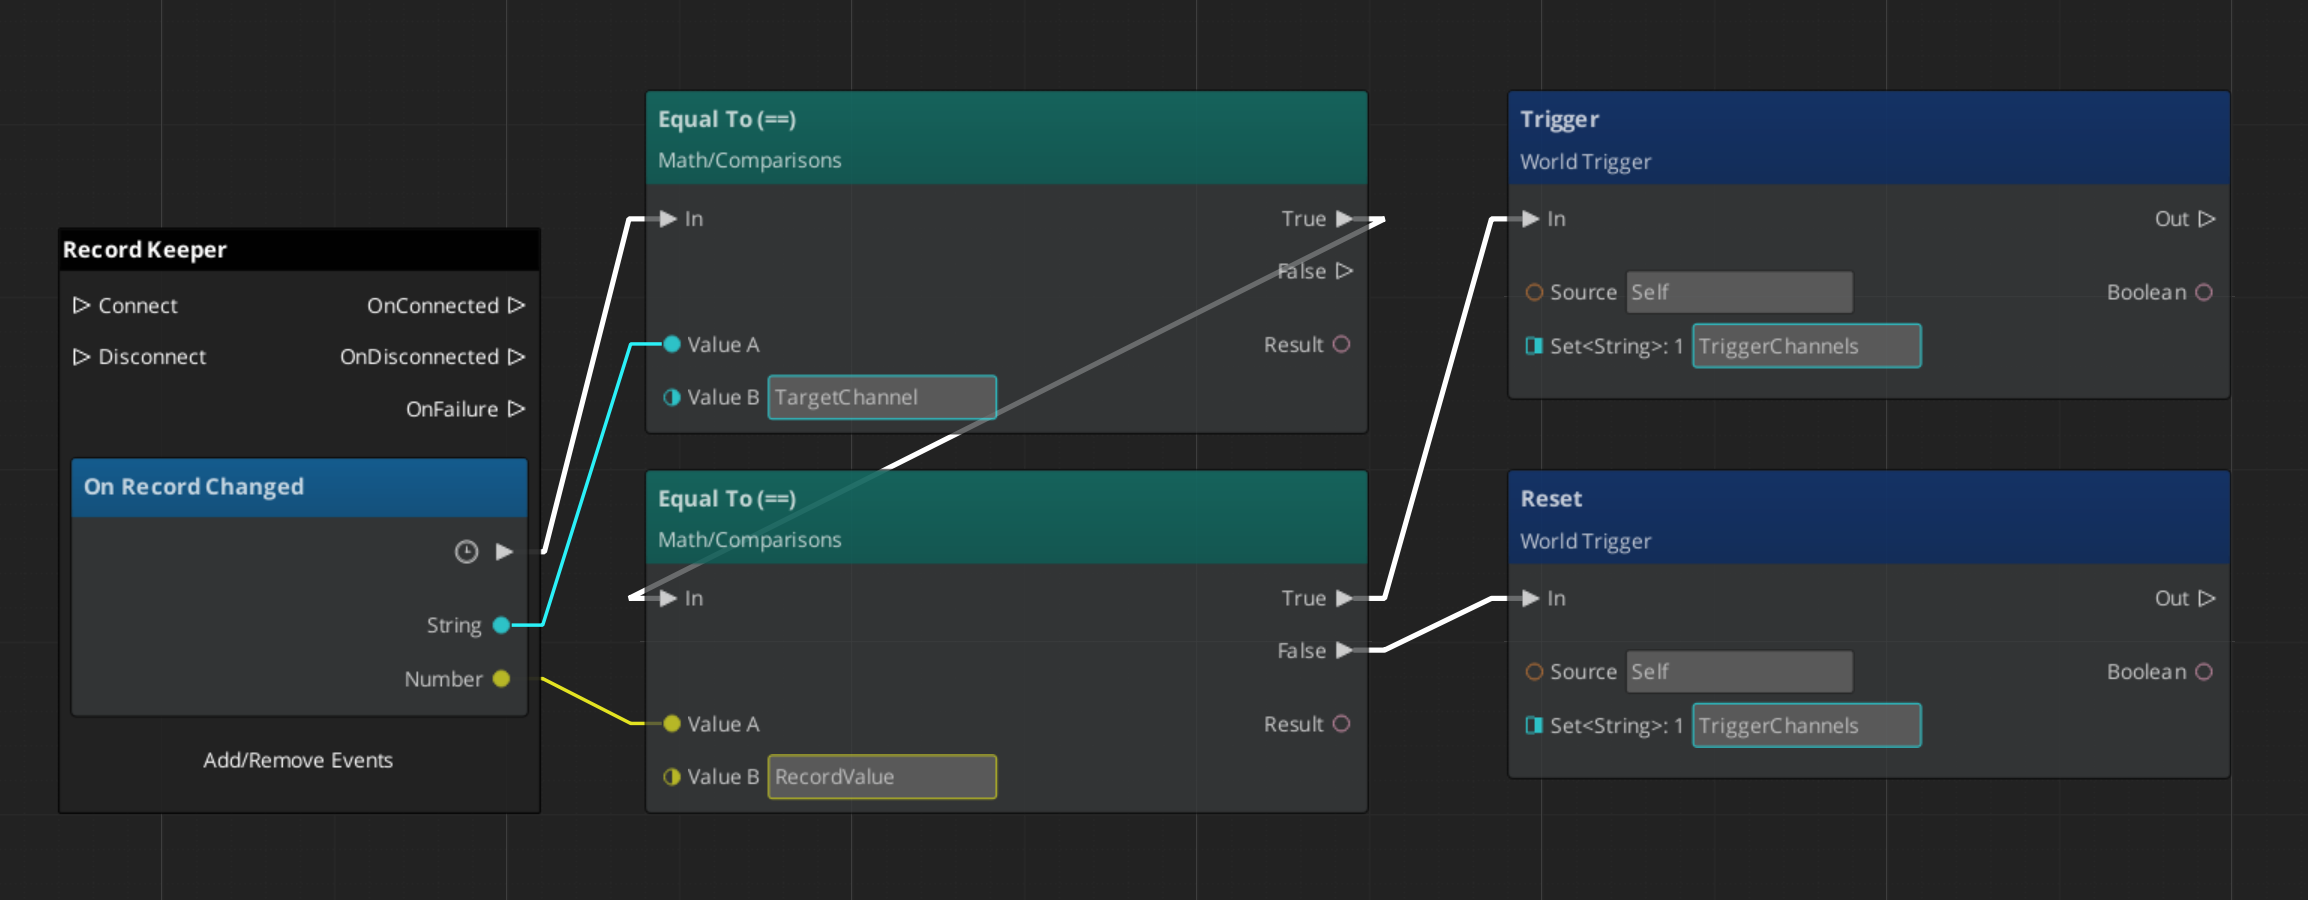Click the Out port on Reset node
Viewport: 2308px width, 900px height.
2207,598
